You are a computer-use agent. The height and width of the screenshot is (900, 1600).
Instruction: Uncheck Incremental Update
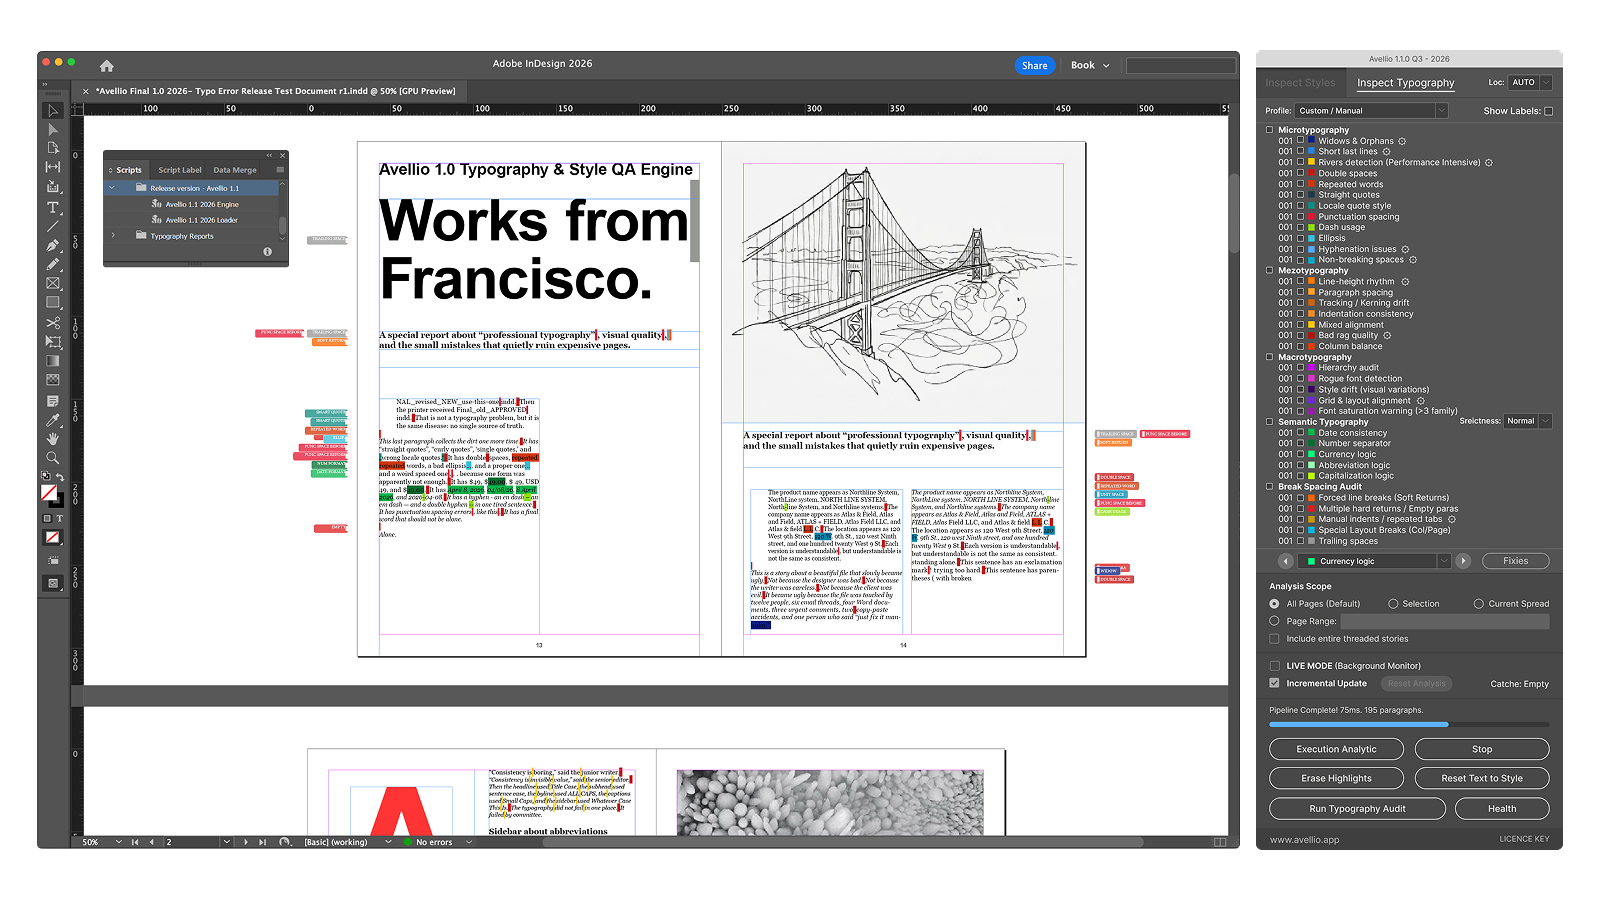coord(1274,683)
